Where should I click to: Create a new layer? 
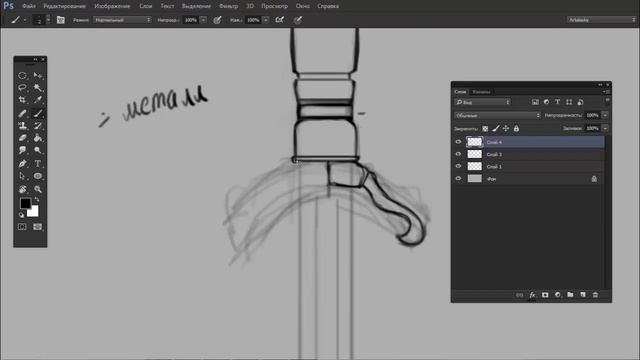tap(583, 295)
